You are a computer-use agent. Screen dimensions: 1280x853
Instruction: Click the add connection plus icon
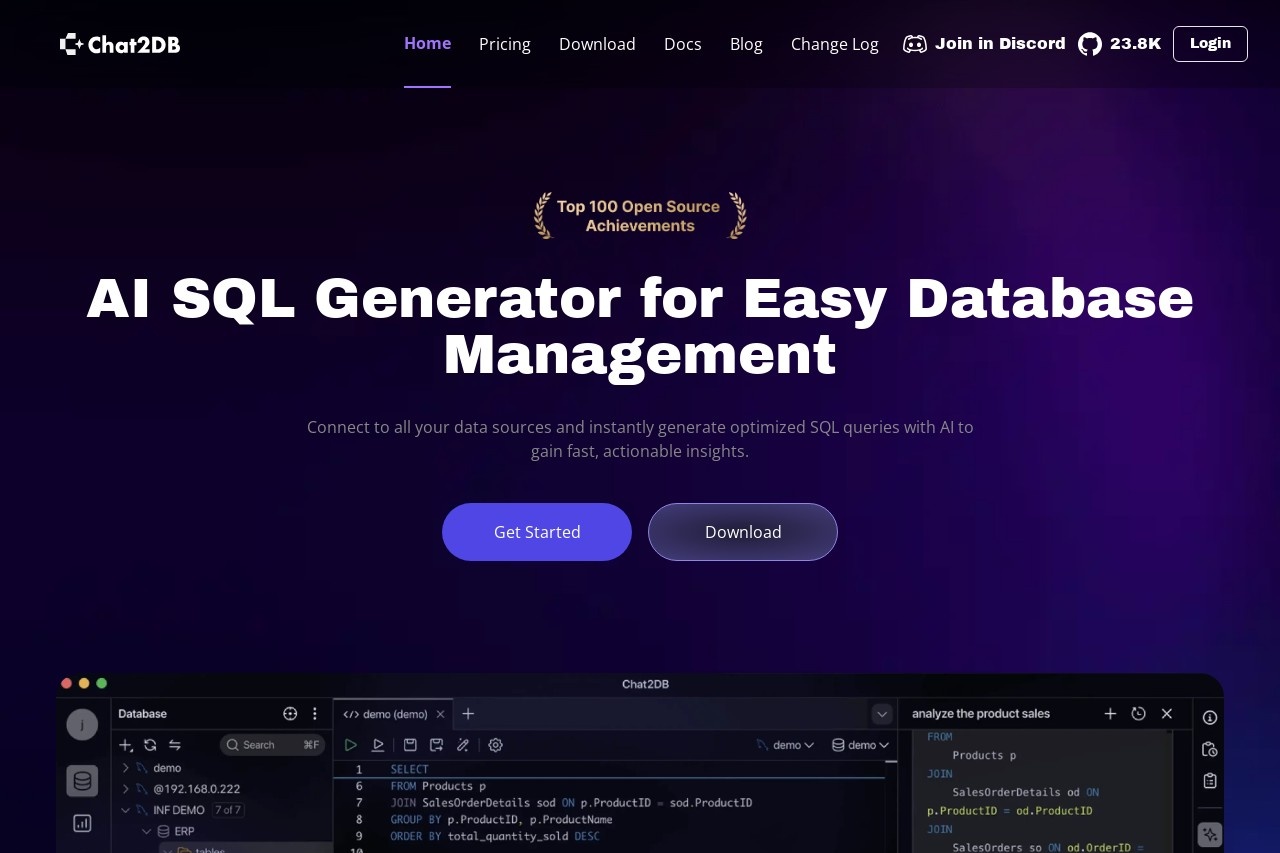tap(126, 745)
